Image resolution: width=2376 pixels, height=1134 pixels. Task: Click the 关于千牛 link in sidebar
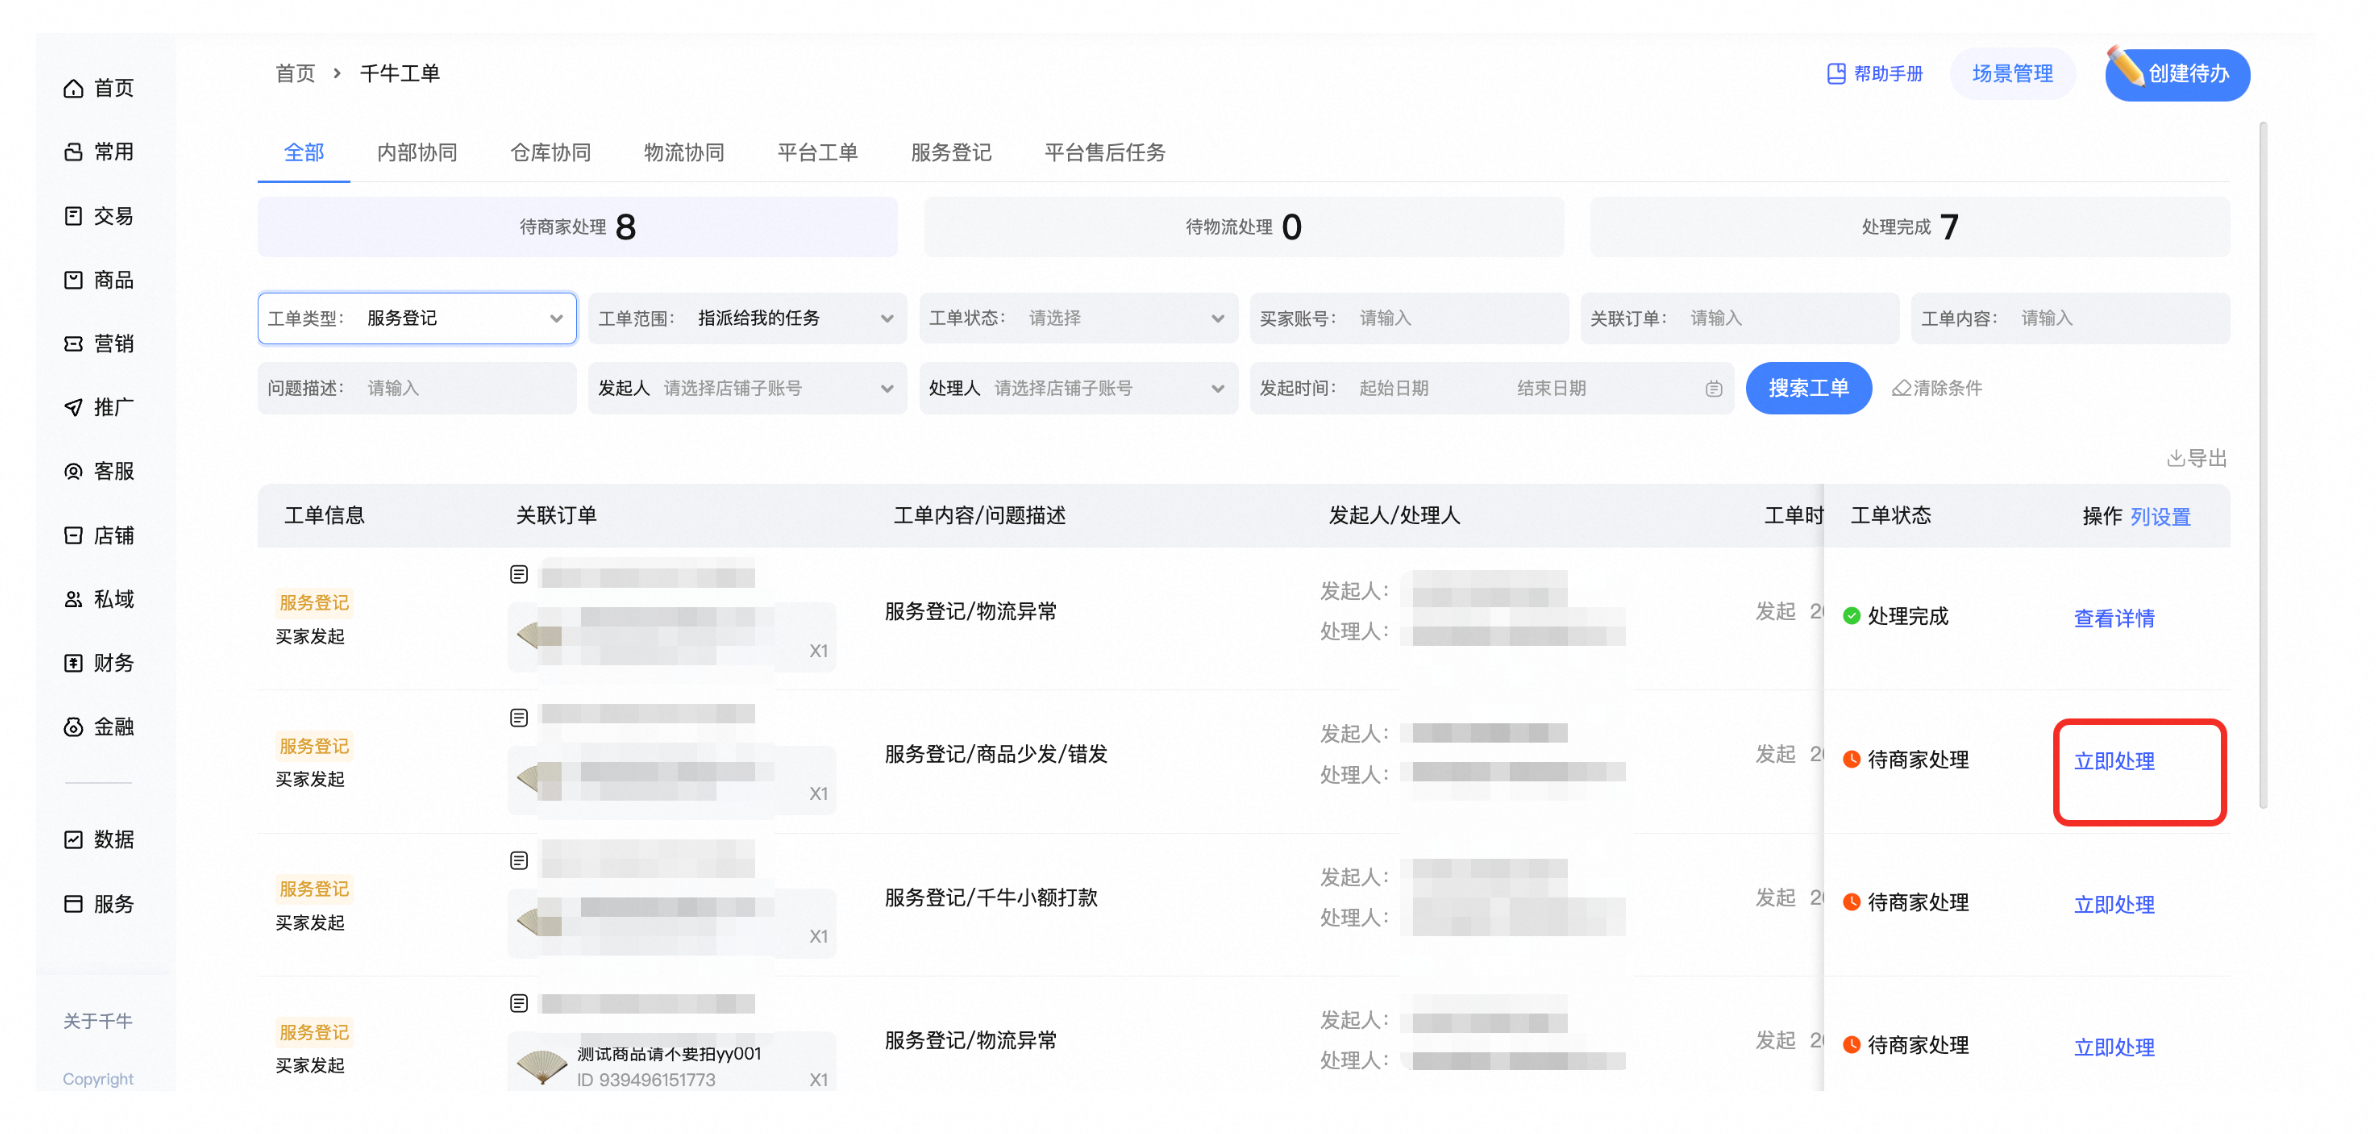[x=97, y=1021]
